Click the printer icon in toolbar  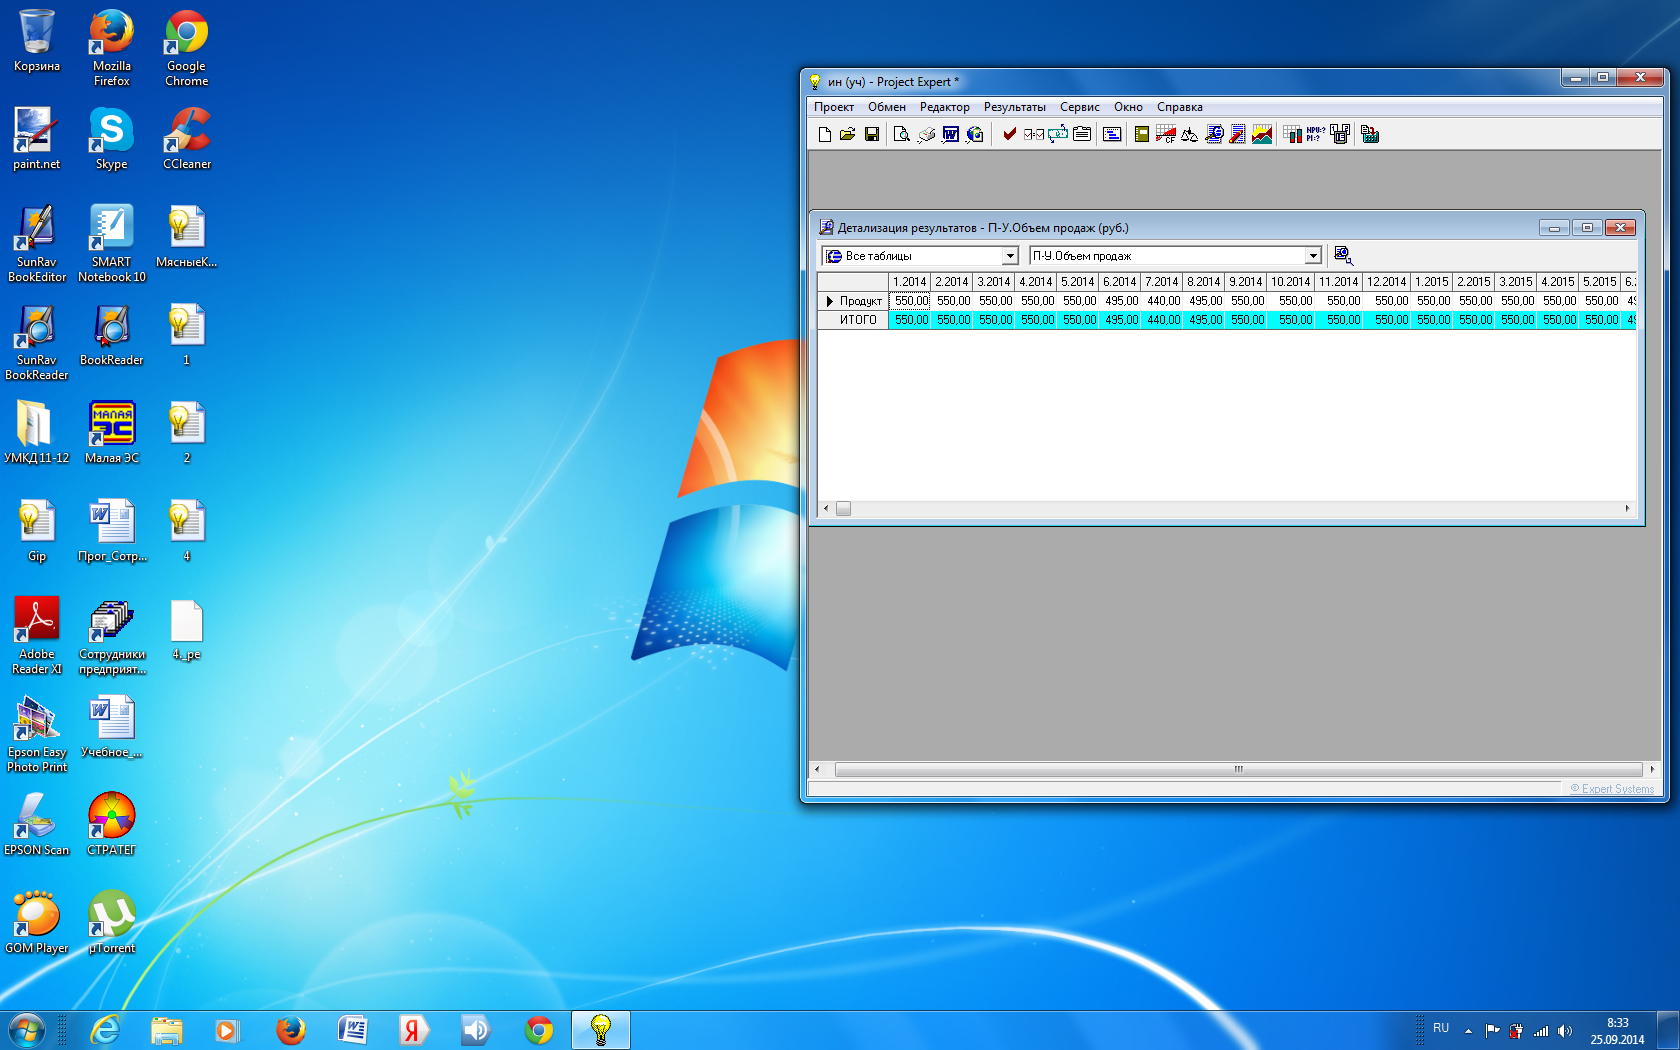click(926, 134)
